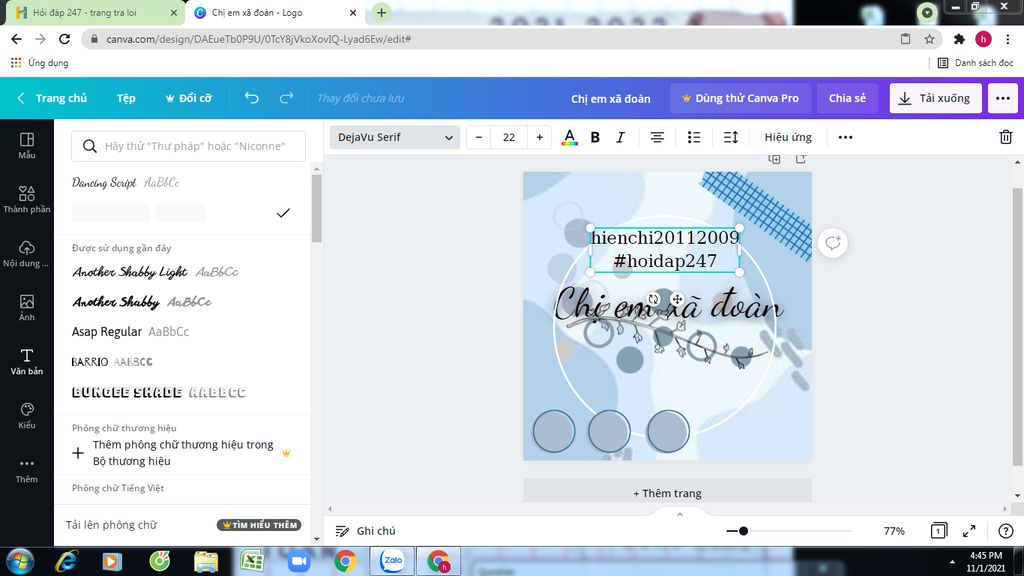The width and height of the screenshot is (1024, 576).
Task: Open the Tệp menu
Action: point(126,98)
